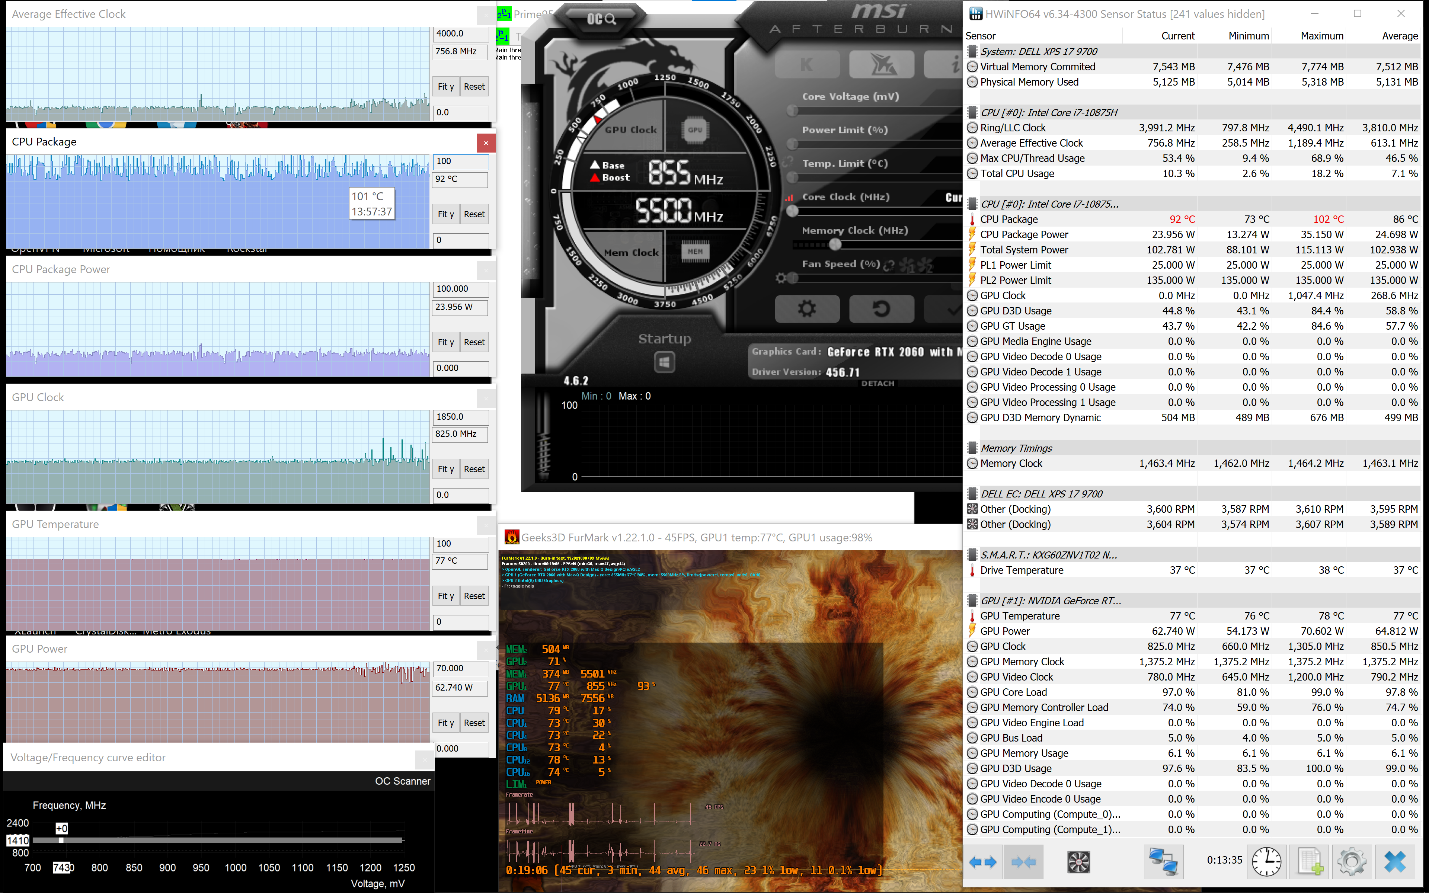Click the MSI jet logo button in Afterburner
1429x893 pixels.
[x=882, y=65]
